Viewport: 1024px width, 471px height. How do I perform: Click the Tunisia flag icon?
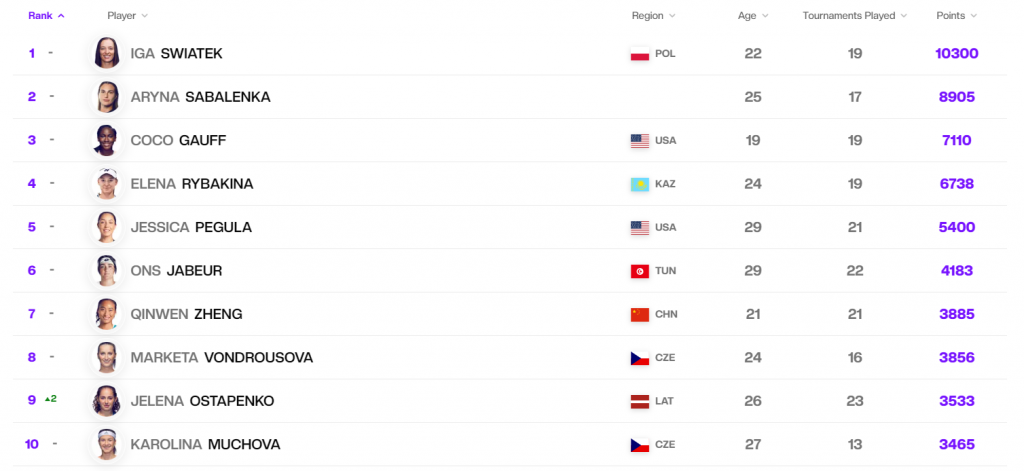(x=640, y=271)
